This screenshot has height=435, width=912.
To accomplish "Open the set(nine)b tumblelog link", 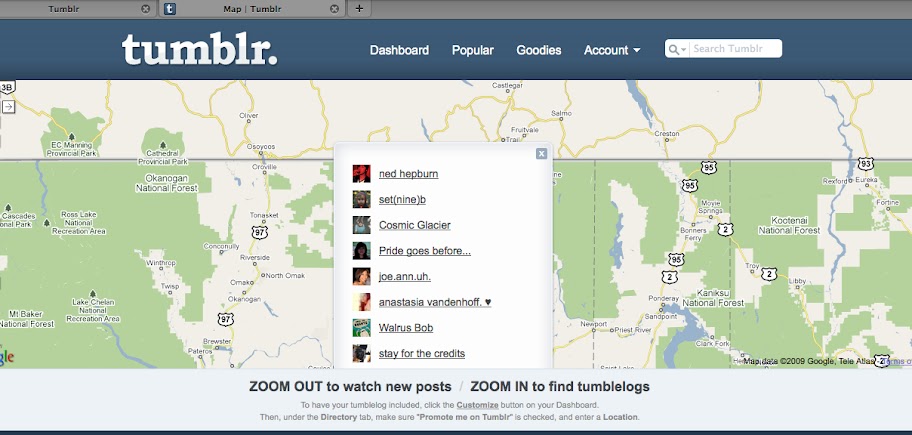I will click(402, 199).
